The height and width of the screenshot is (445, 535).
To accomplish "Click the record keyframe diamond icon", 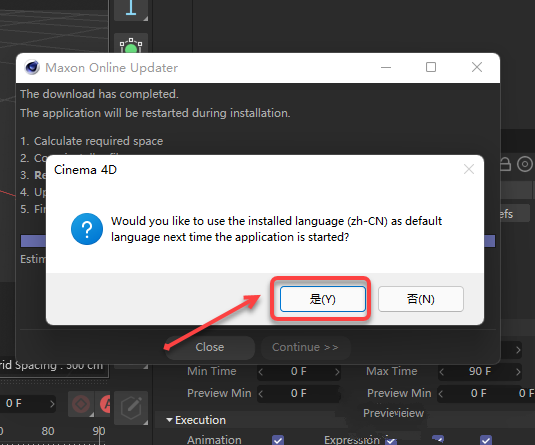I will (81, 404).
